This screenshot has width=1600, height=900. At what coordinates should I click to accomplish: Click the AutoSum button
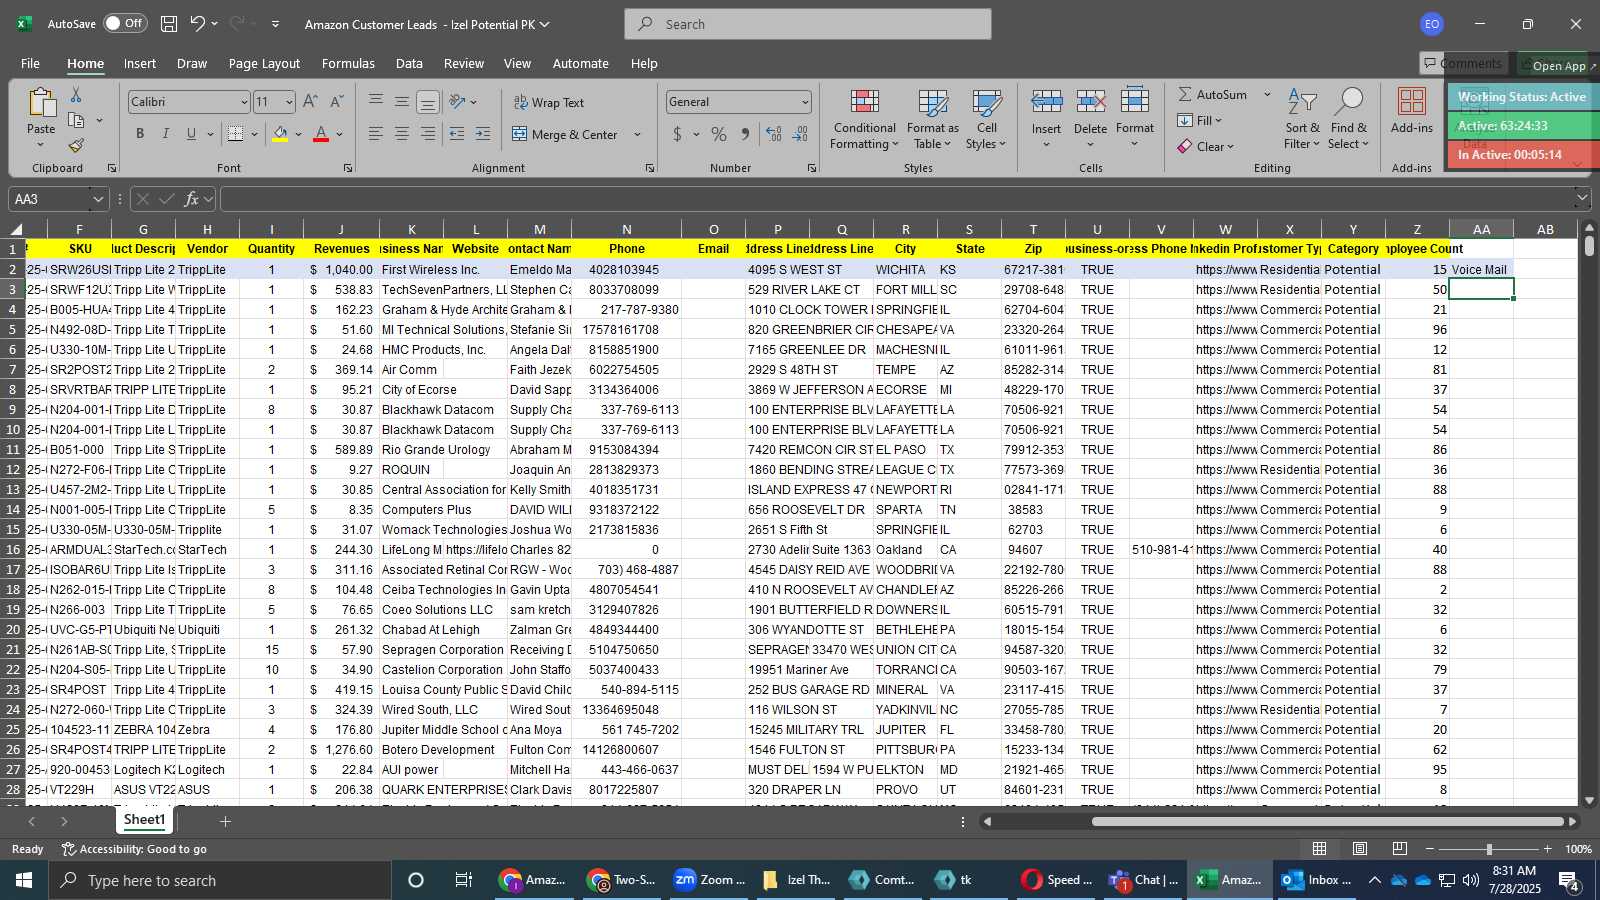1213,94
